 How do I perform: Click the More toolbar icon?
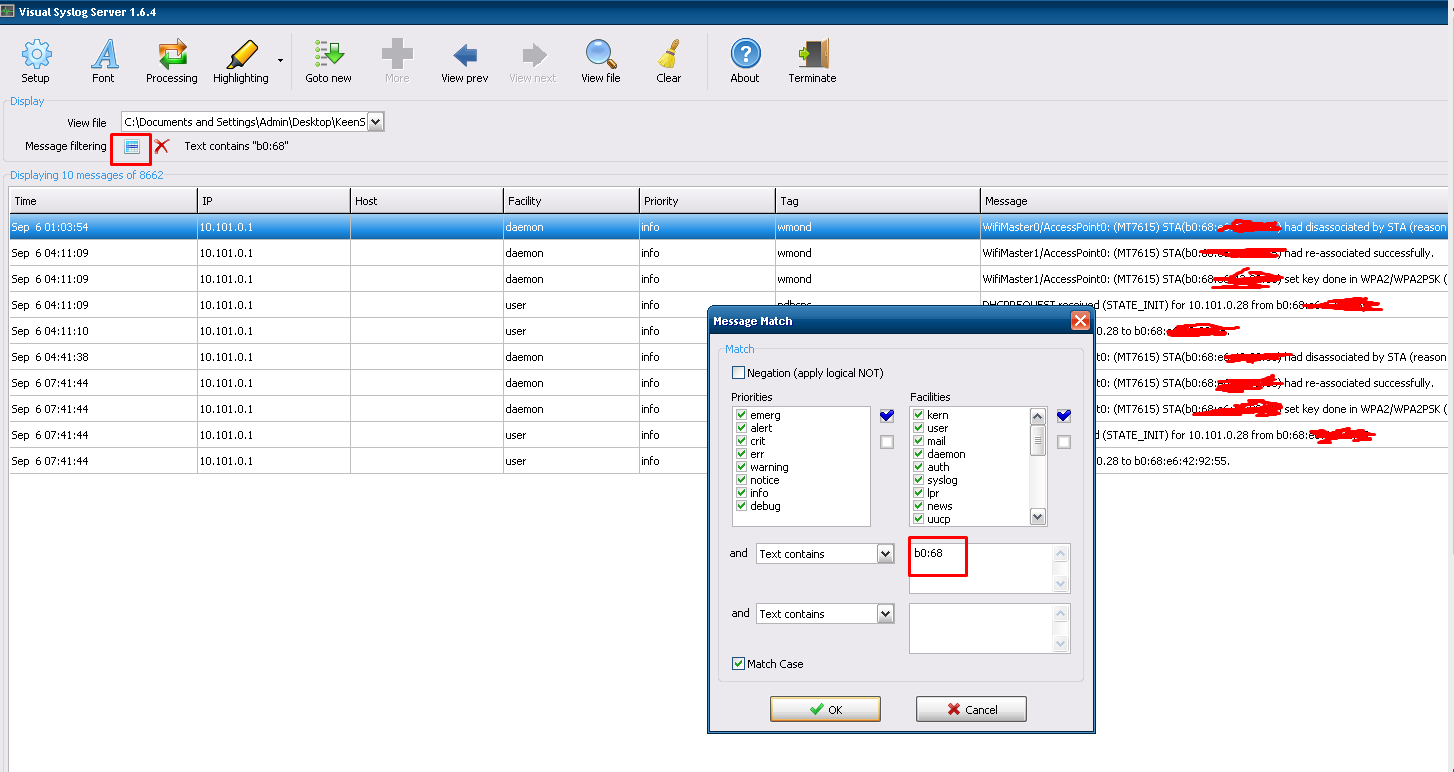(397, 61)
